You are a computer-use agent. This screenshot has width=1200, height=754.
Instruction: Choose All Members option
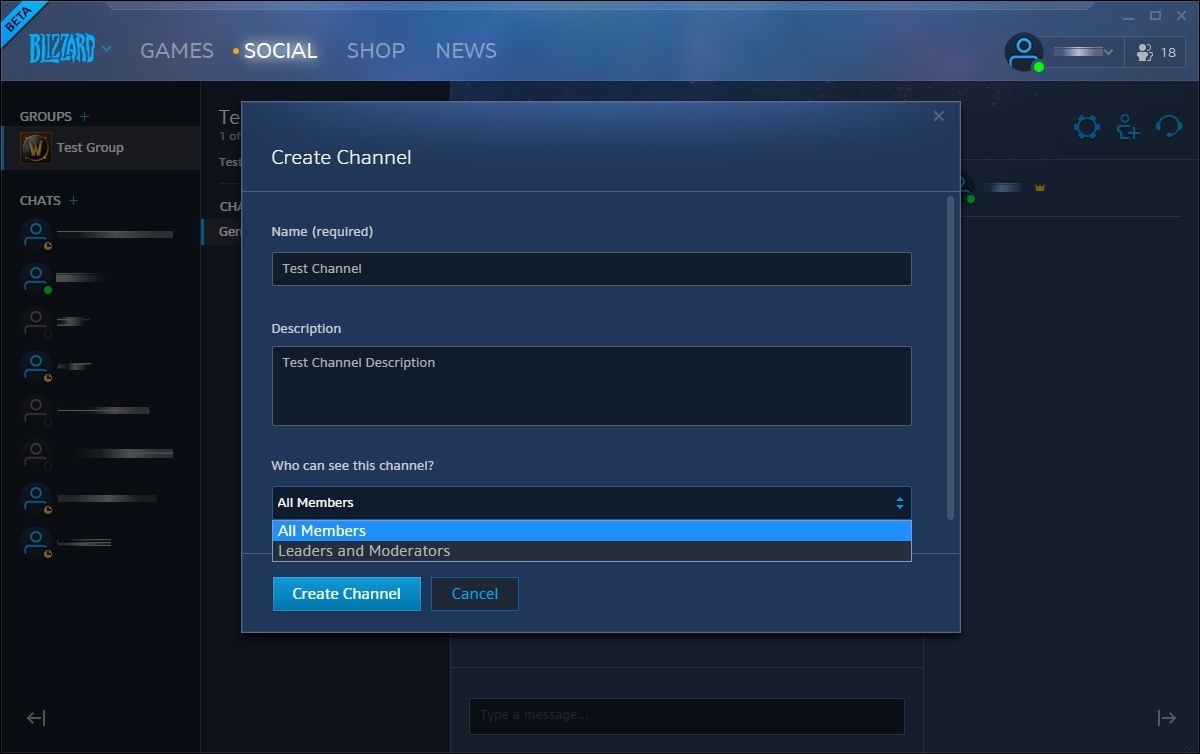tap(591, 531)
